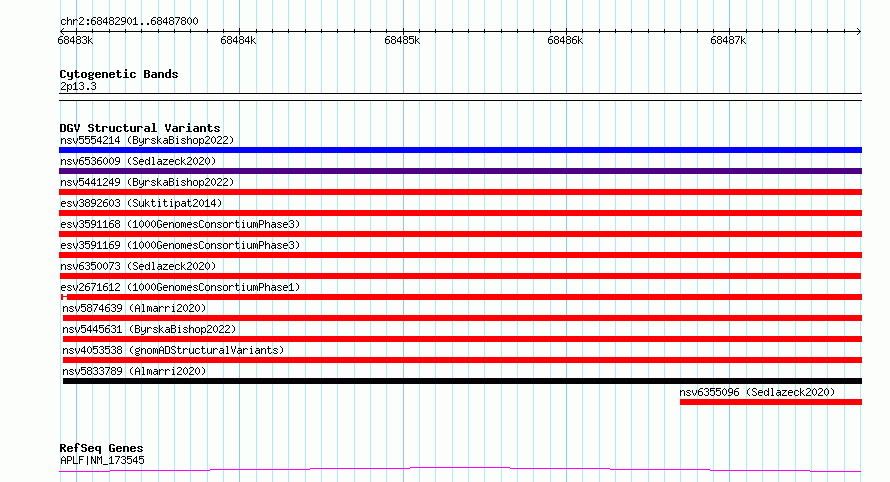Viewport: 890px width, 482px height.
Task: Select the black nsv5833789 variant bar
Action: [x=462, y=381]
